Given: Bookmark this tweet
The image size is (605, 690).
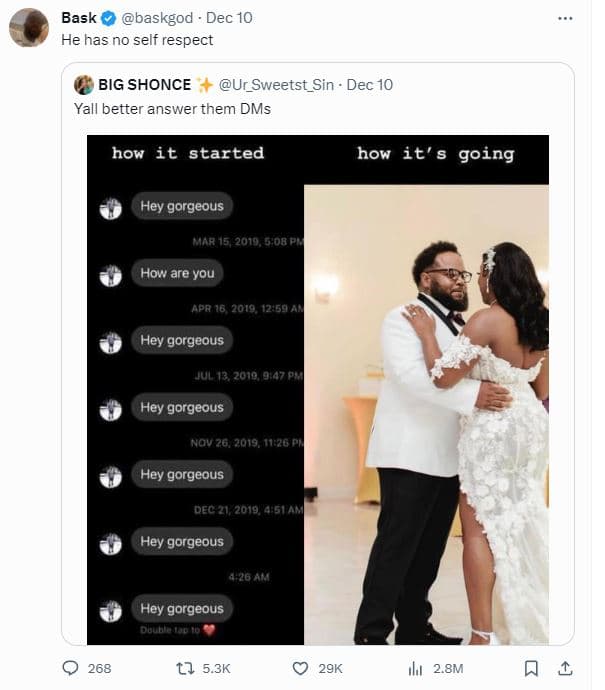Looking at the screenshot, I should [x=532, y=668].
